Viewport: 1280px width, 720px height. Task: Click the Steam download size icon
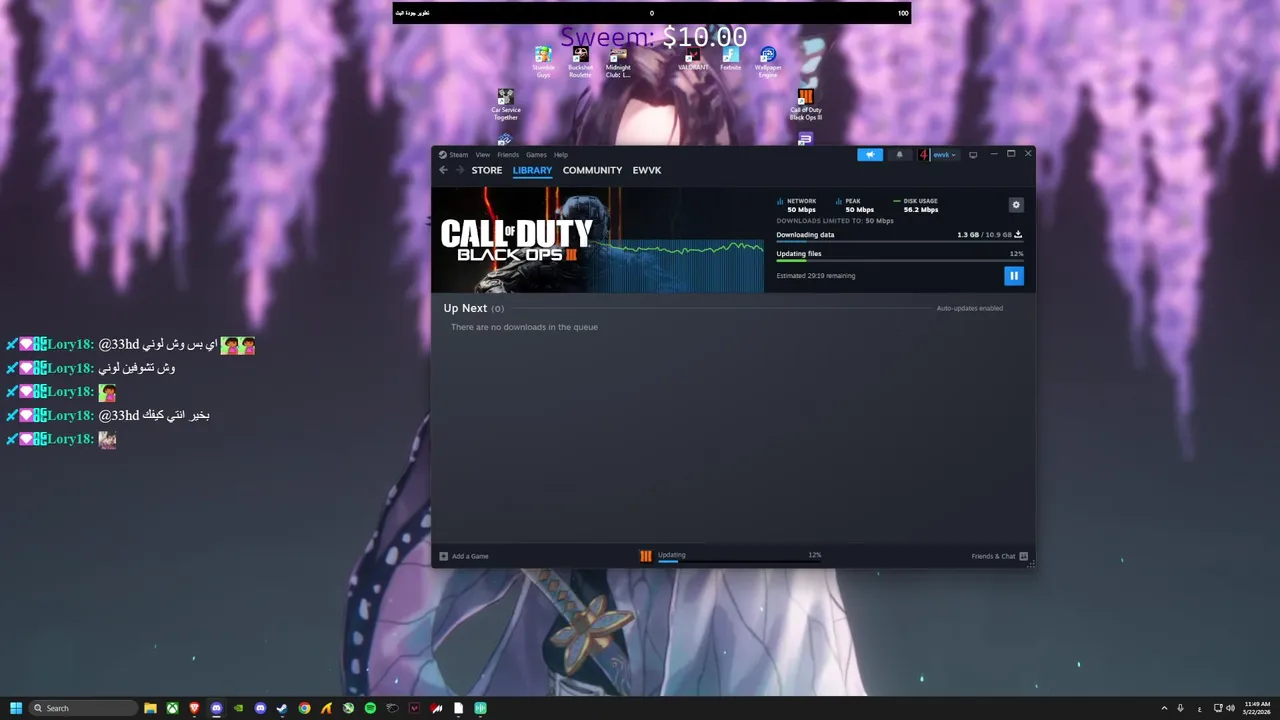[1018, 234]
